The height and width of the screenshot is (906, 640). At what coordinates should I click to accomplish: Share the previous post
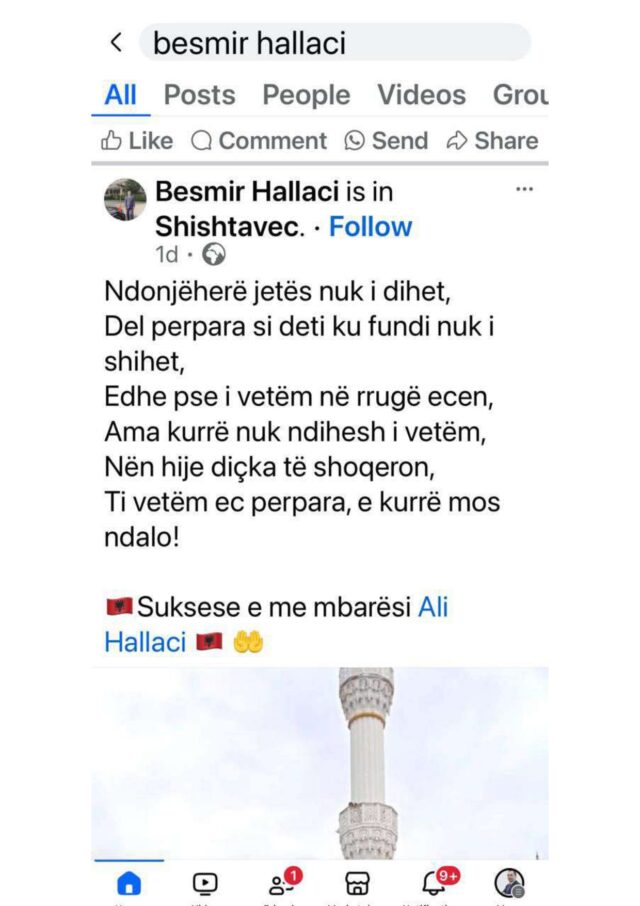click(492, 140)
